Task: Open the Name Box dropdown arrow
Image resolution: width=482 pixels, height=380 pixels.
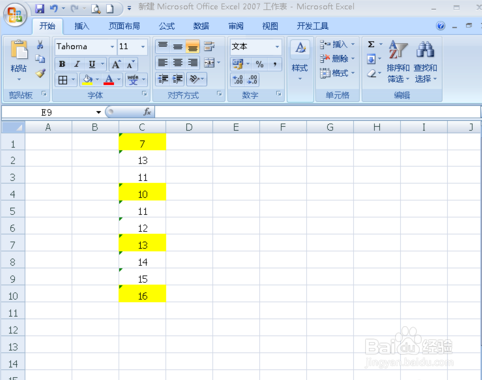Action: pyautogui.click(x=98, y=112)
